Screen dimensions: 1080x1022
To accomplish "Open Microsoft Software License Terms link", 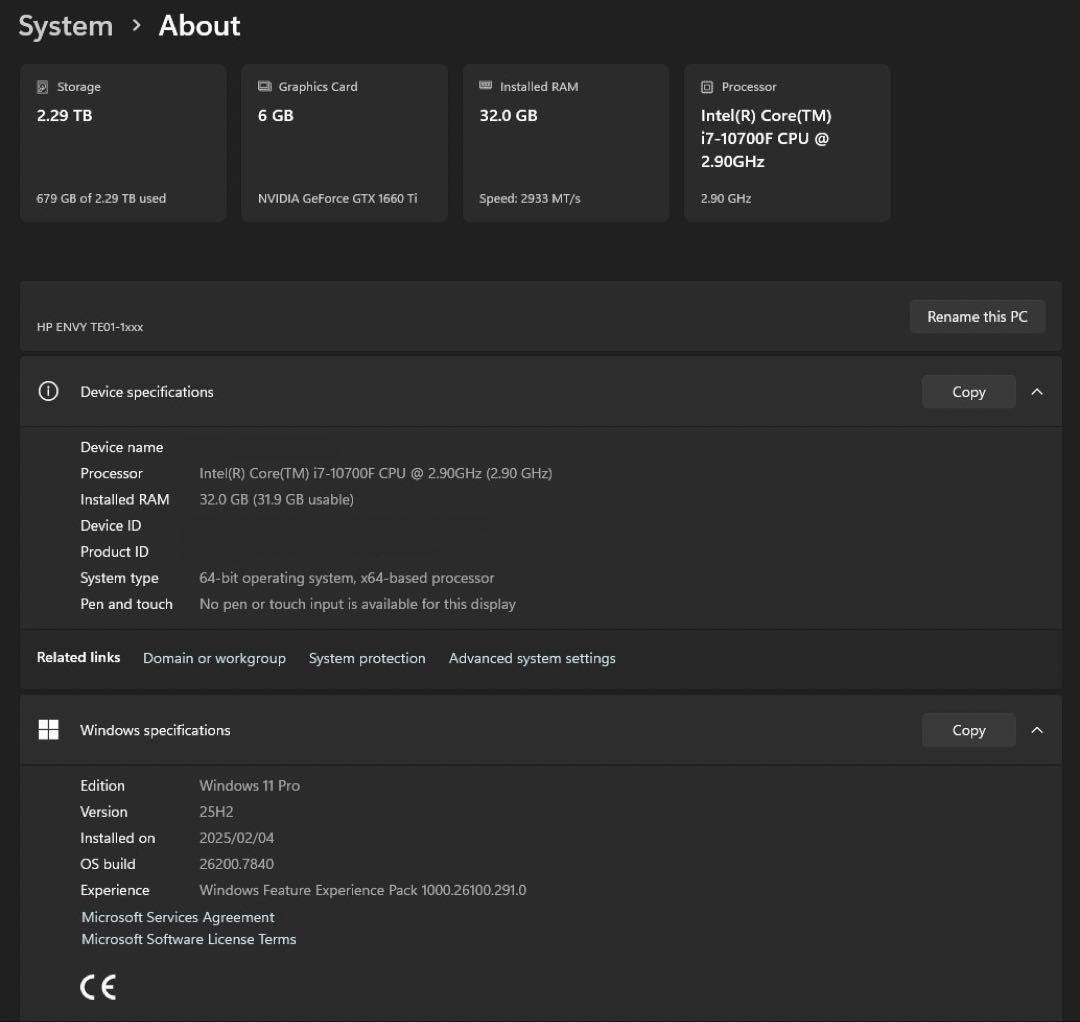I will [189, 939].
